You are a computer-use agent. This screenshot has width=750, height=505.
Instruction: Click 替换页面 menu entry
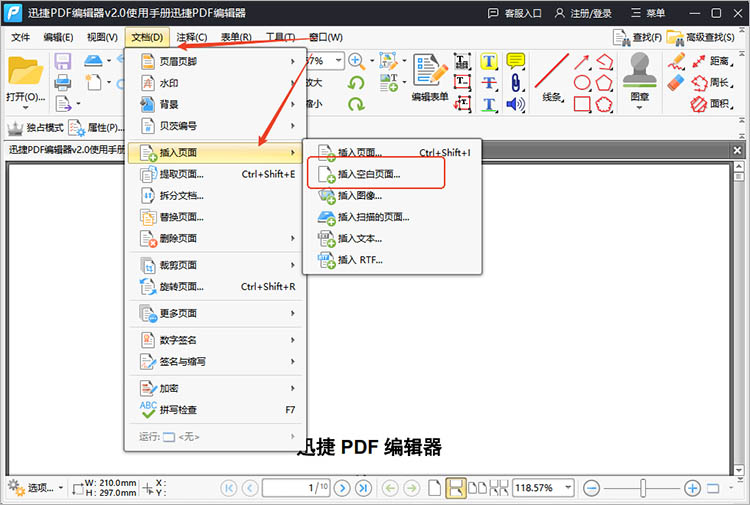tap(217, 217)
